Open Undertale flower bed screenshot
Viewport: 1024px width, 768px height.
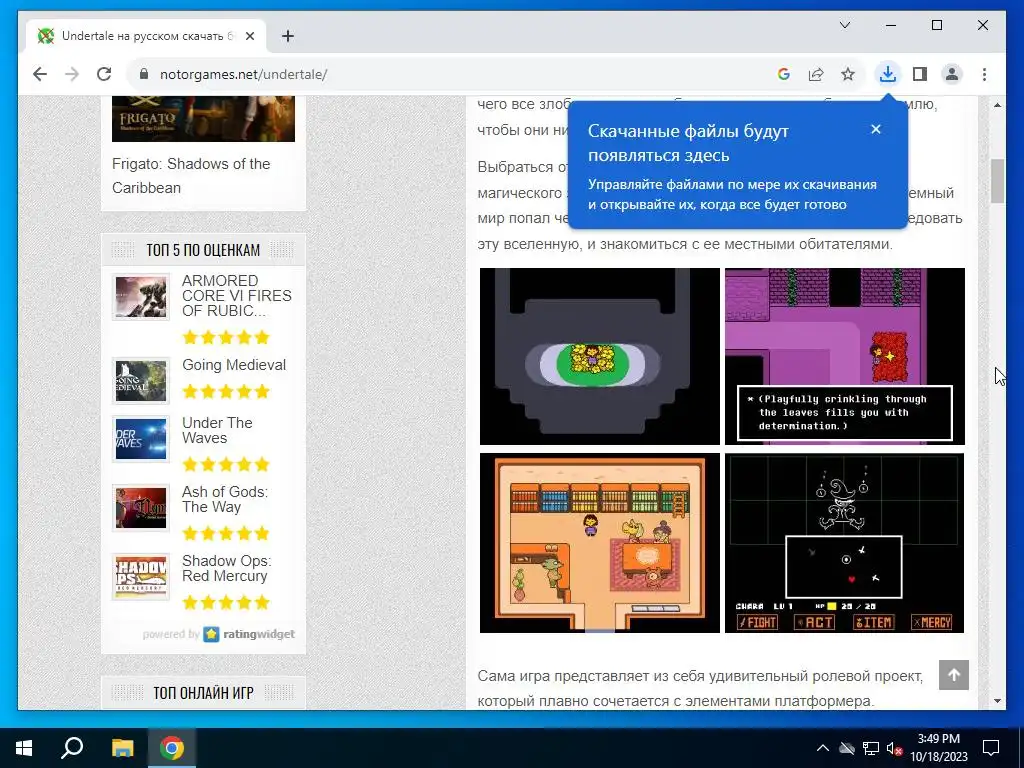click(600, 357)
